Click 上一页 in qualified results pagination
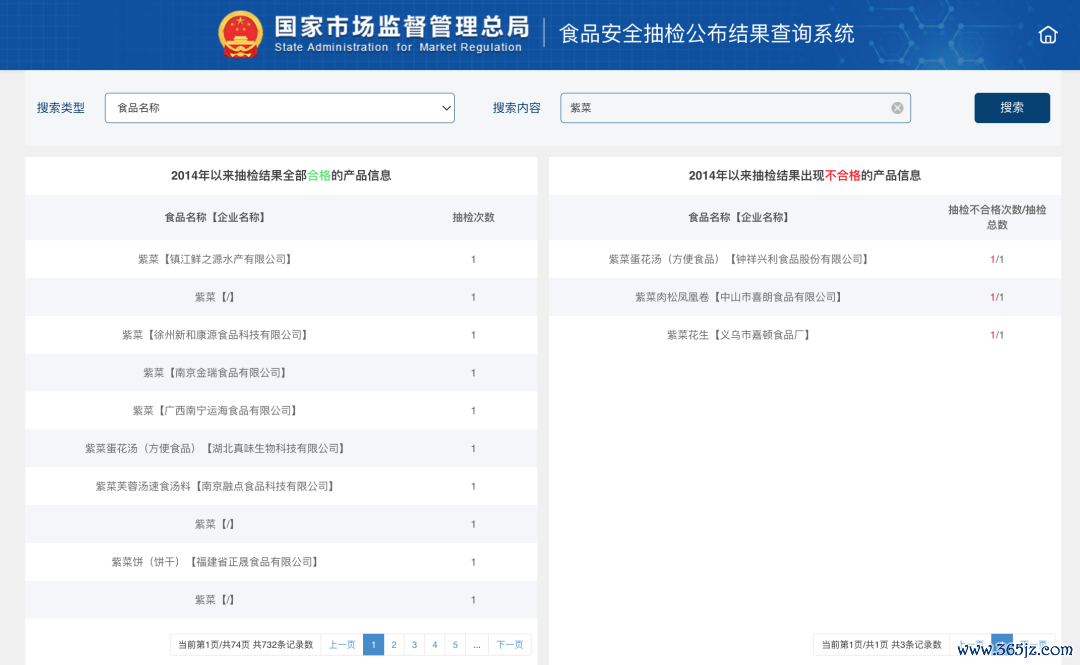 (342, 645)
